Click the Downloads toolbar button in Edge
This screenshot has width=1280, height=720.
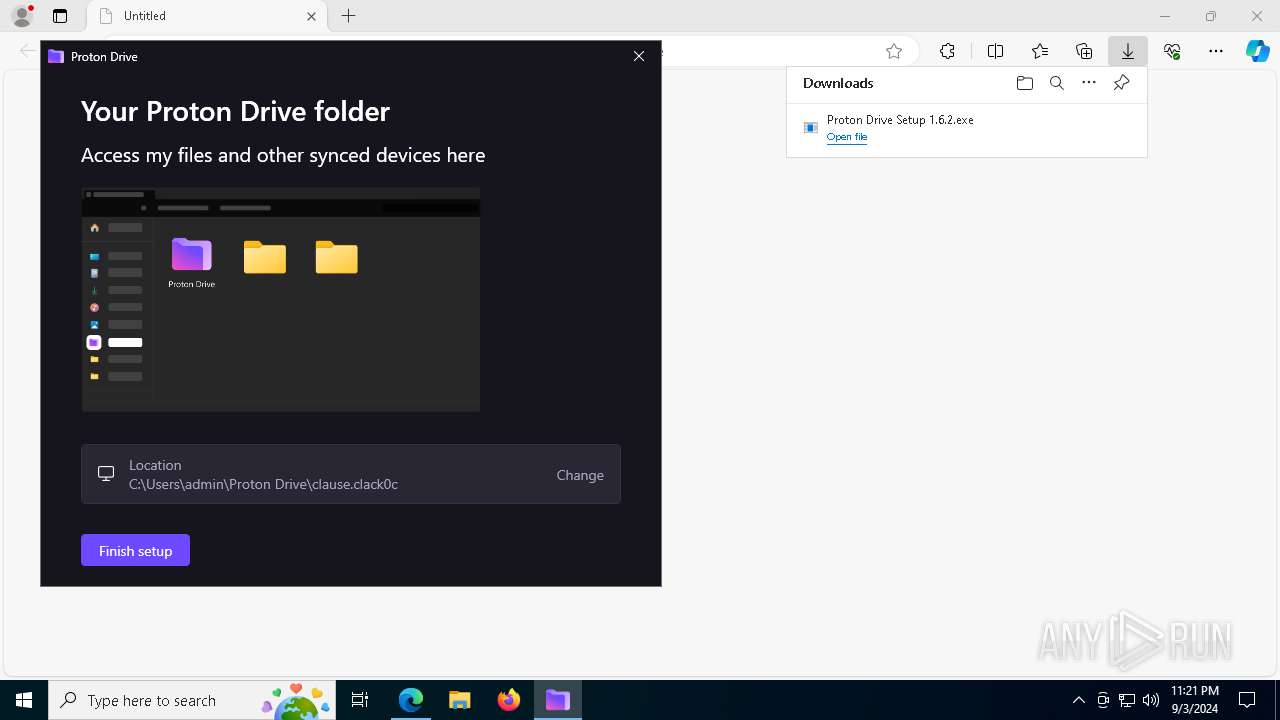1127,51
